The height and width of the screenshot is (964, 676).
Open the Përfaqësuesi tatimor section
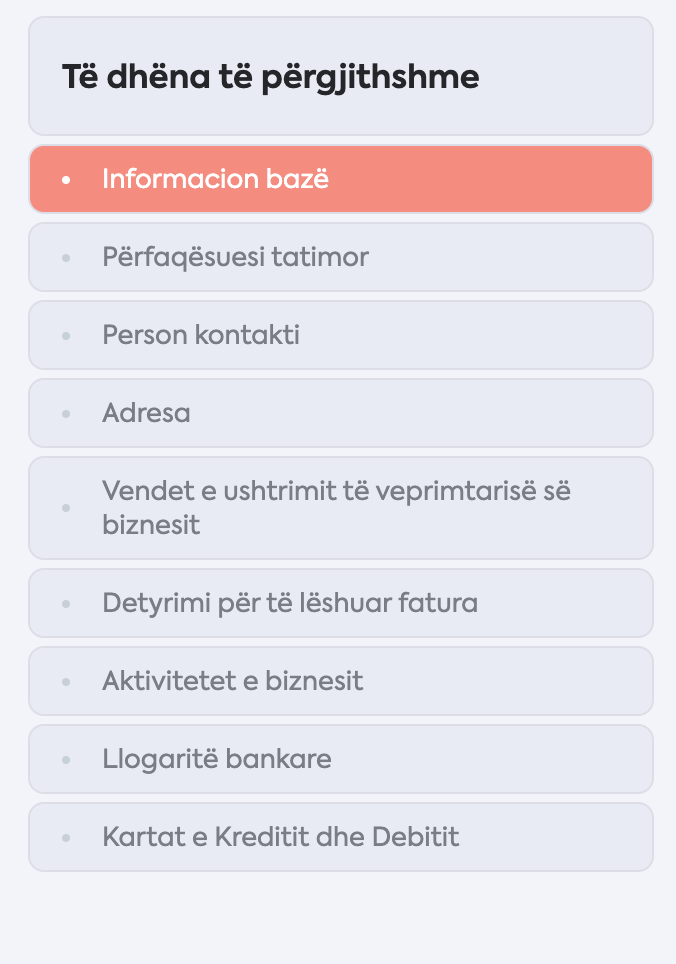tap(340, 257)
